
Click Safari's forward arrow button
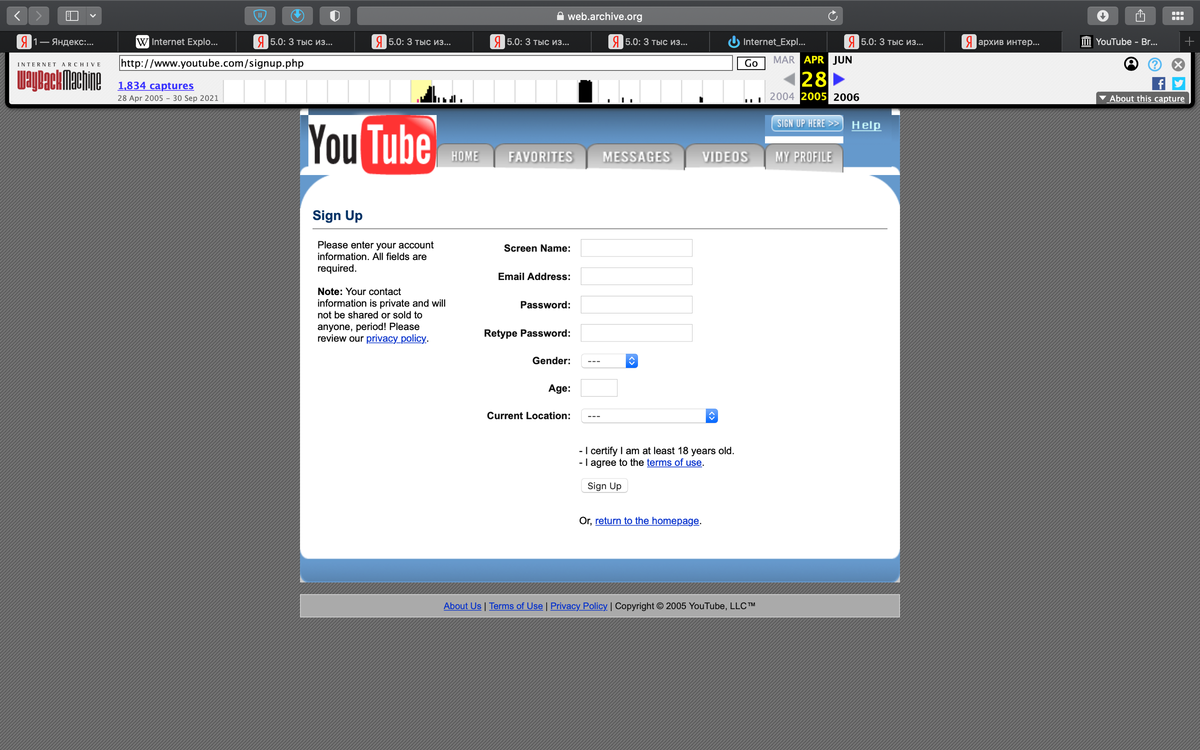(x=39, y=16)
